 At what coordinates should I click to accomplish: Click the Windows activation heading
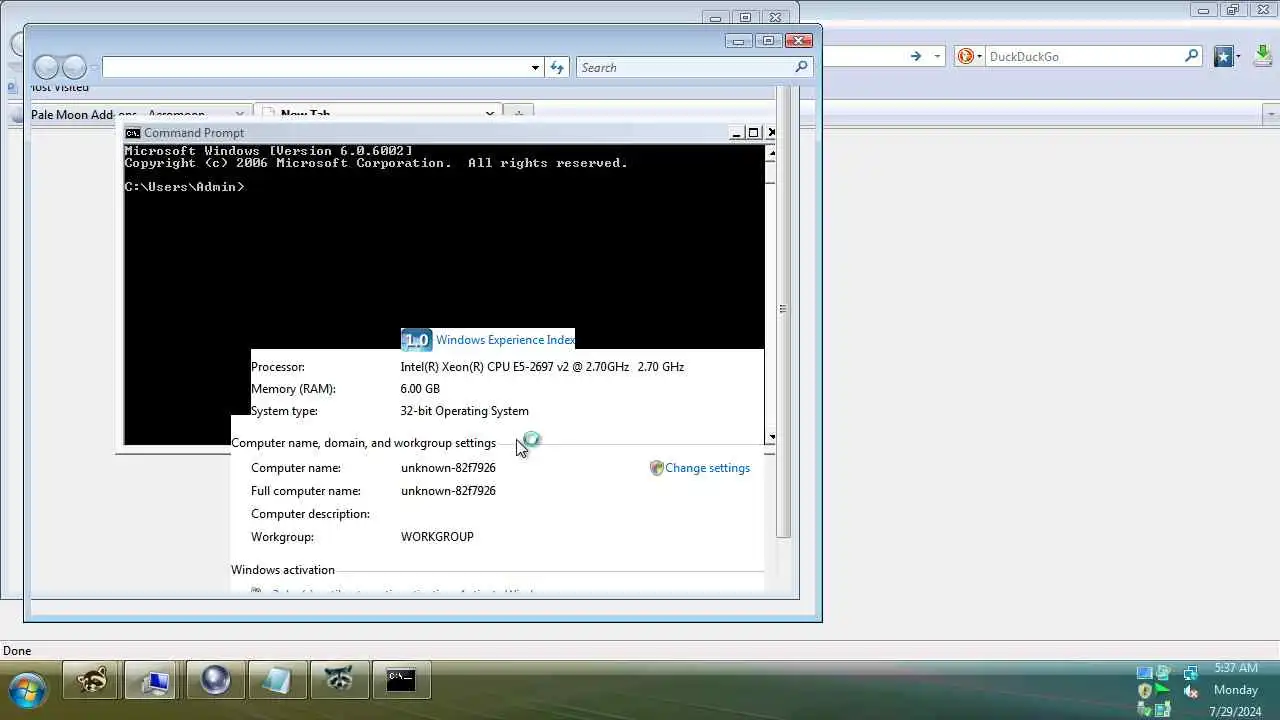click(x=283, y=570)
